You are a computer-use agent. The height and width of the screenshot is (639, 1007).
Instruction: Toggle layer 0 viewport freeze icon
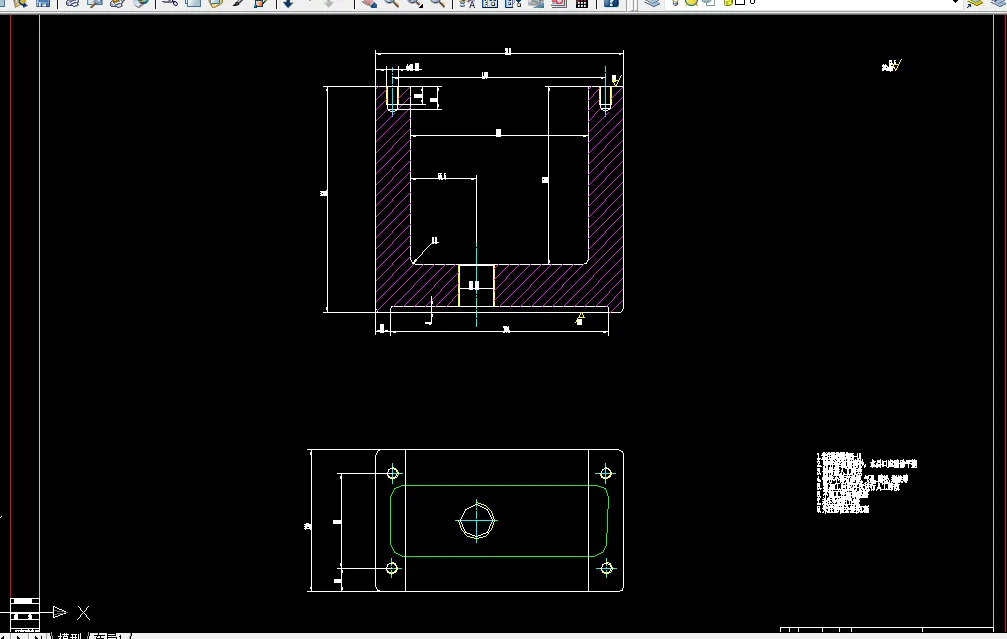click(709, 3)
